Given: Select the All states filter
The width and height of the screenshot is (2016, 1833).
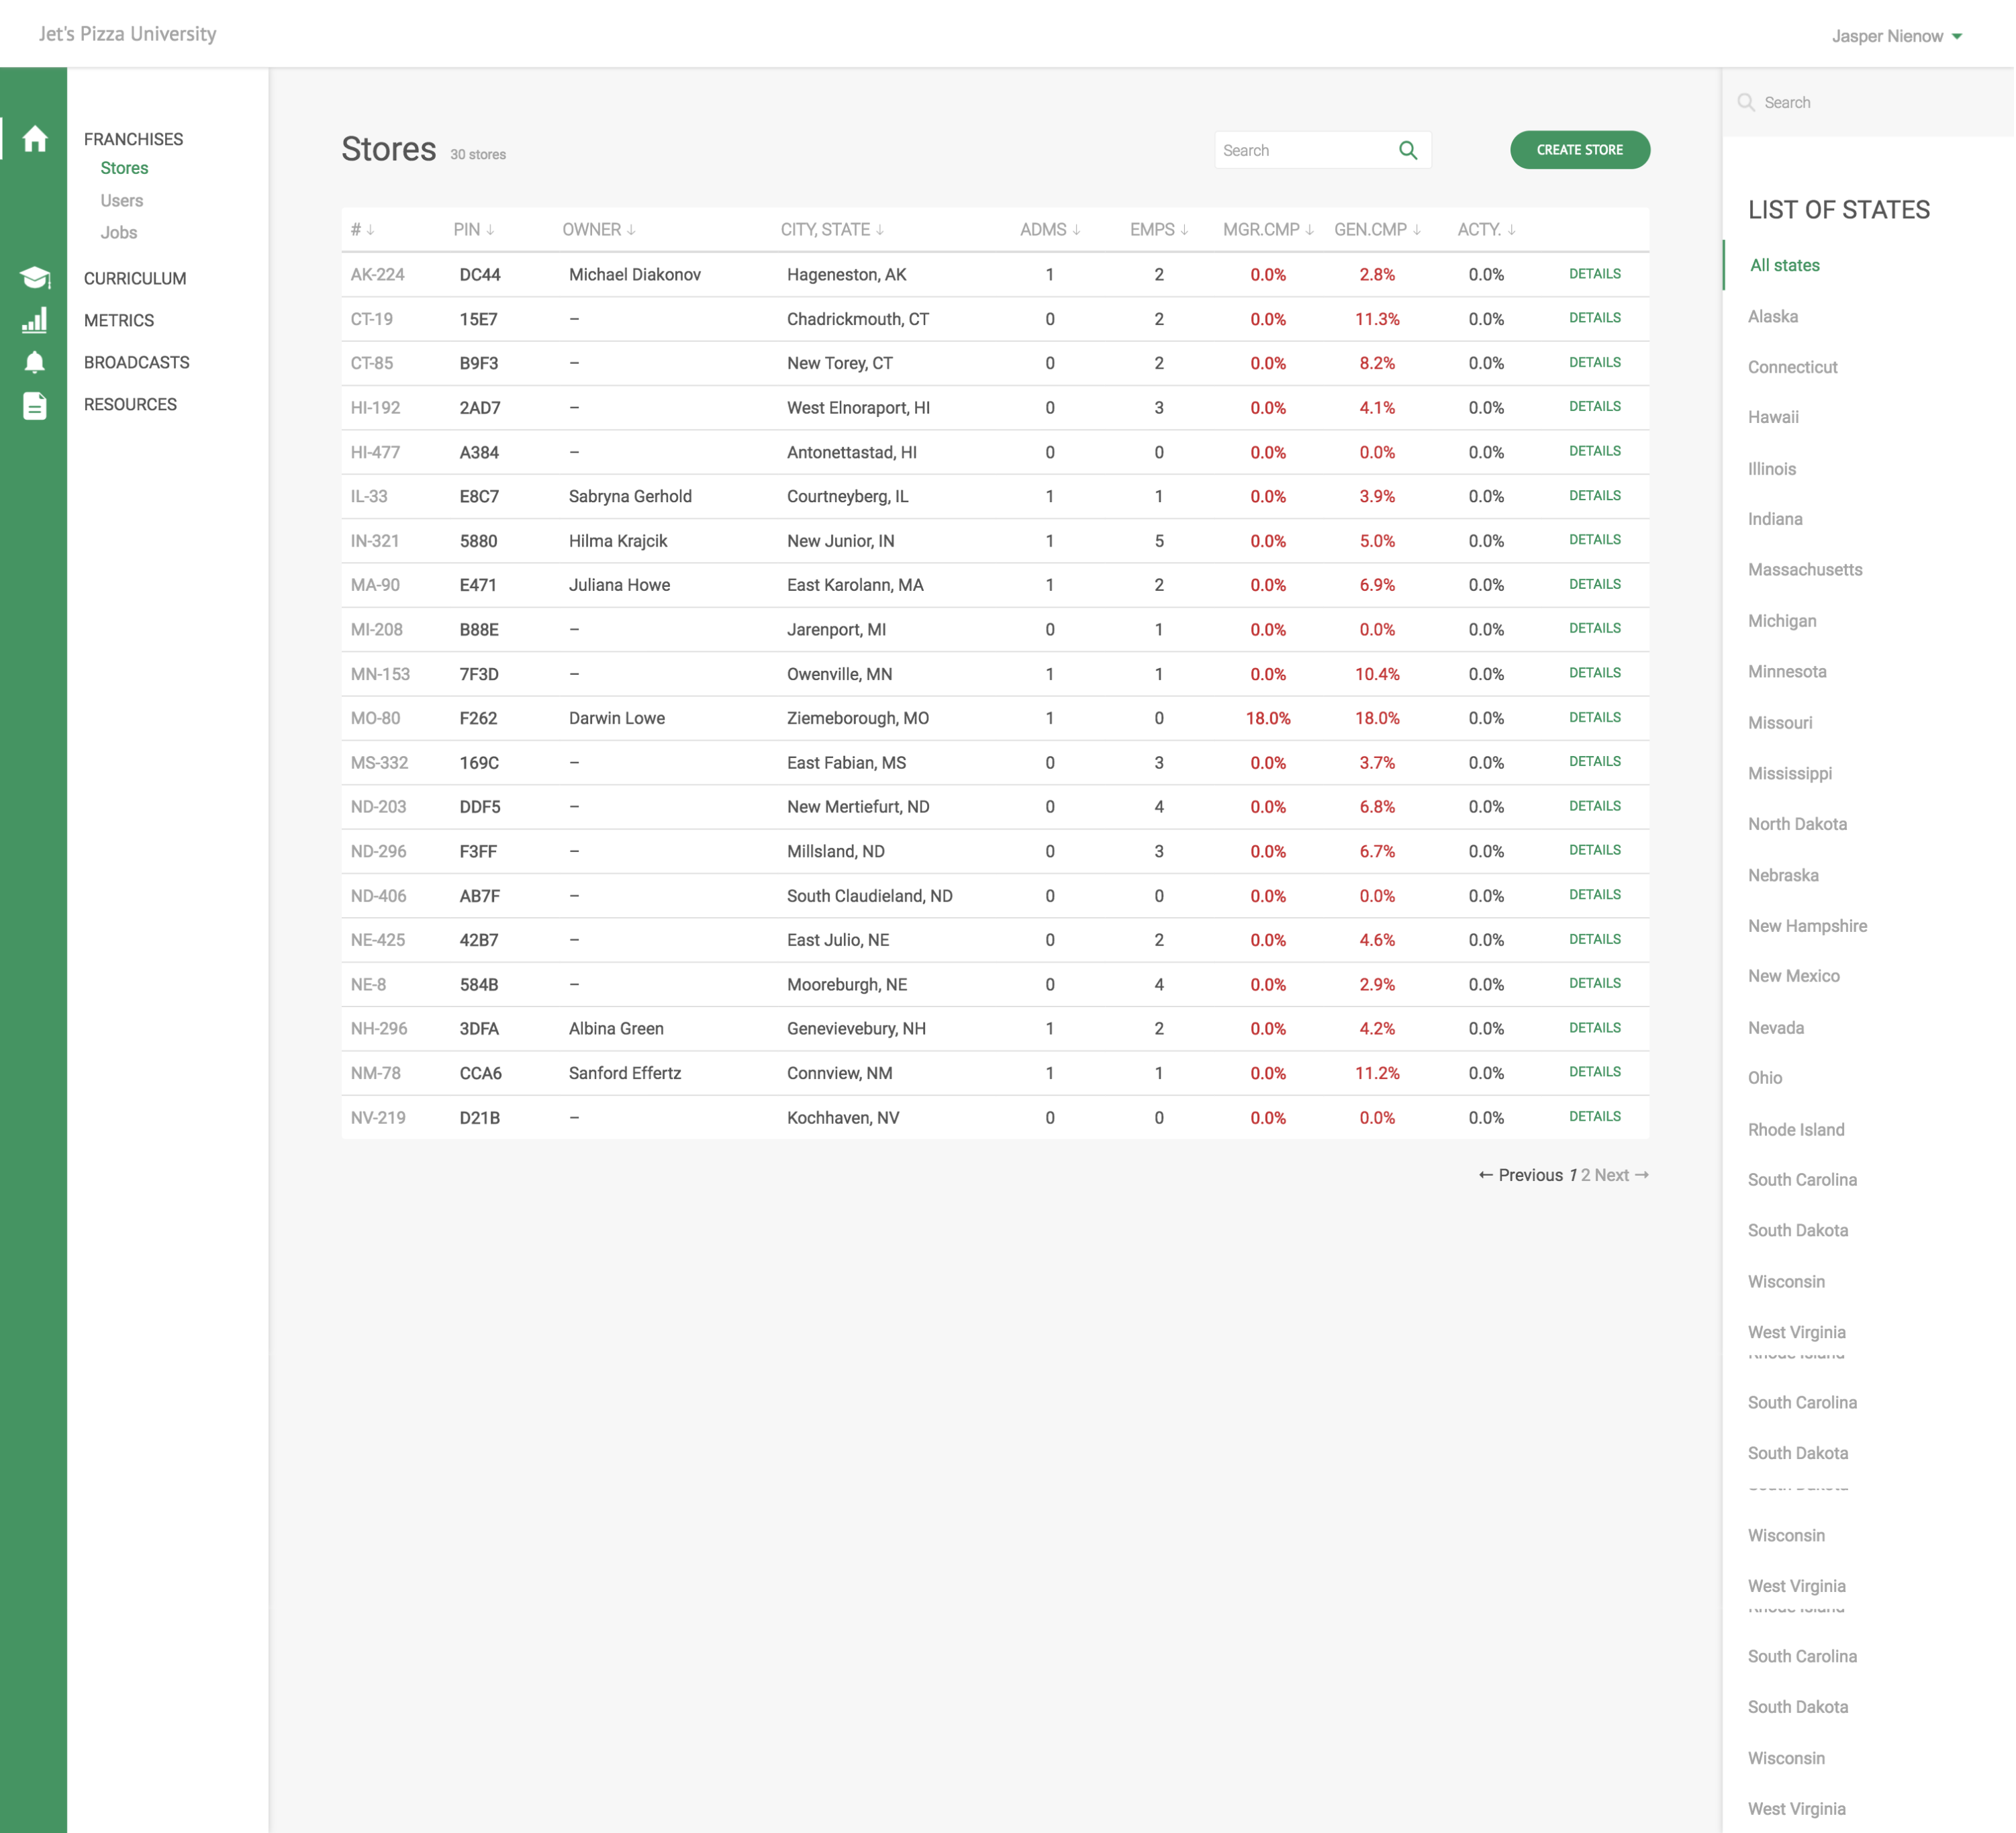Looking at the screenshot, I should pos(1784,265).
